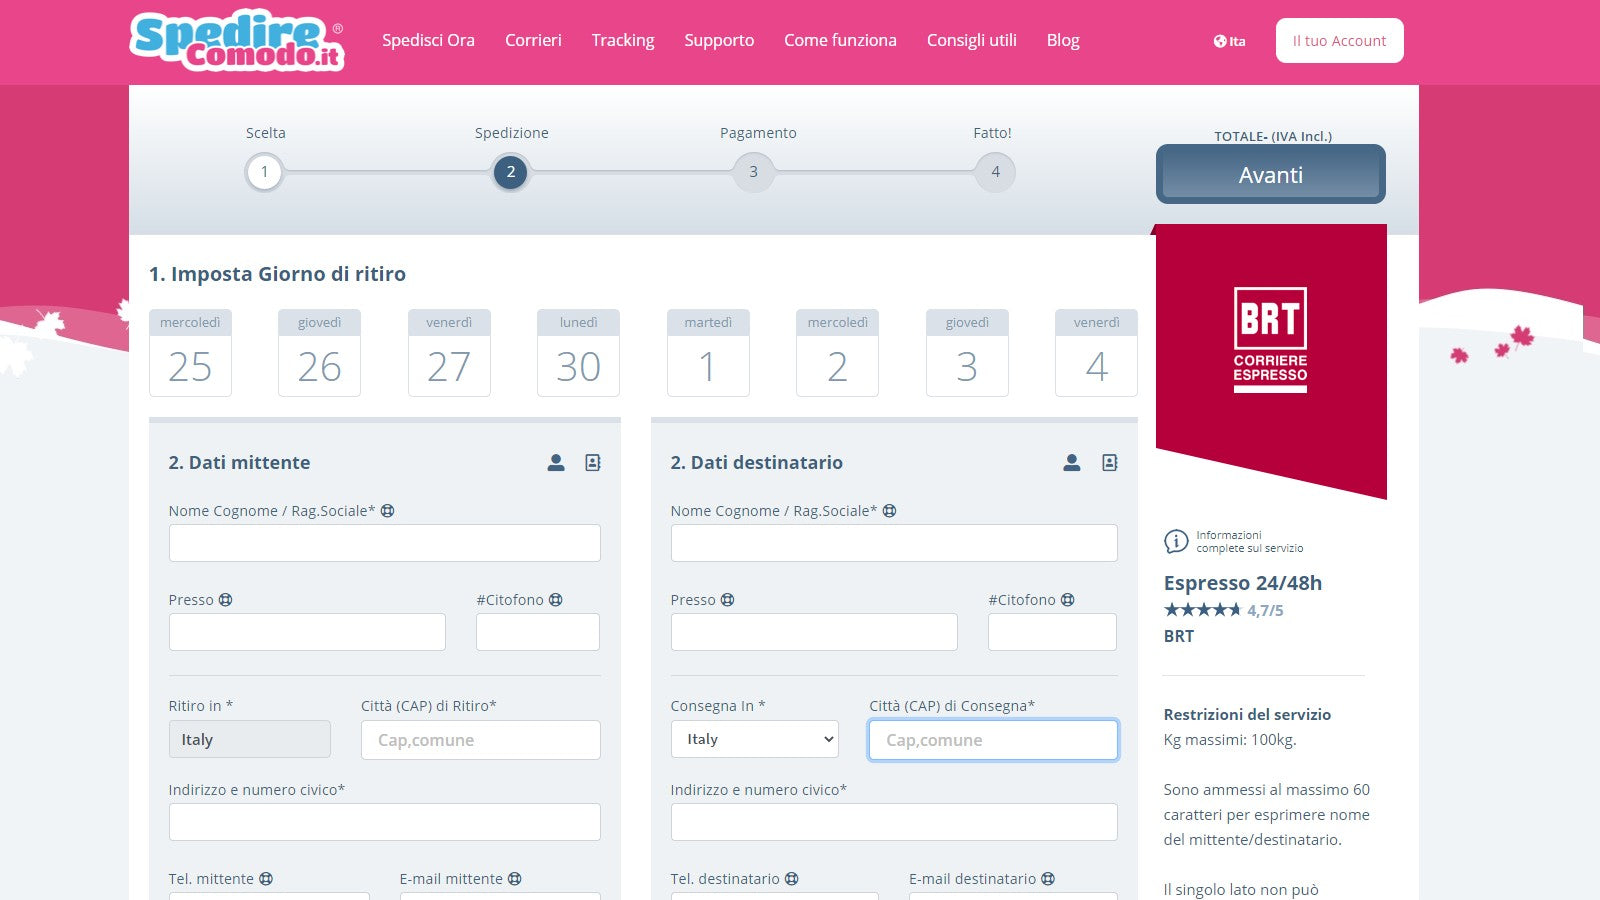1600x900 pixels.
Task: Open sender address book icon in Dati mittente
Action: 593,462
